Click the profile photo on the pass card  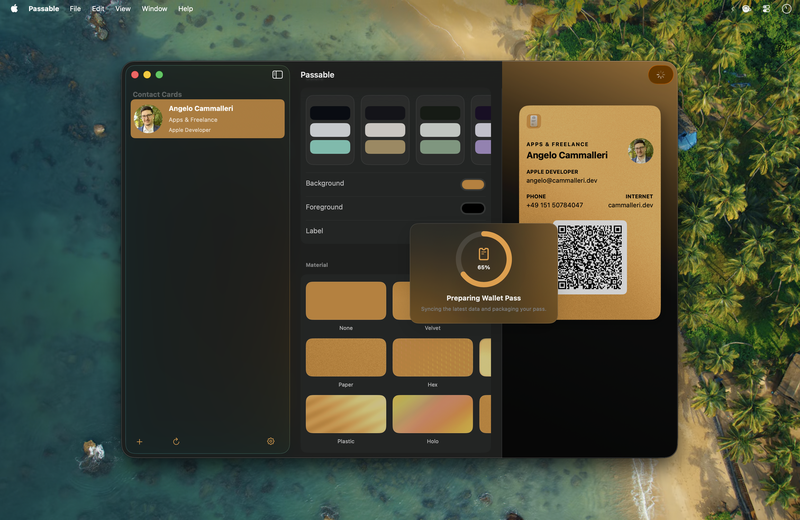pyautogui.click(x=641, y=151)
